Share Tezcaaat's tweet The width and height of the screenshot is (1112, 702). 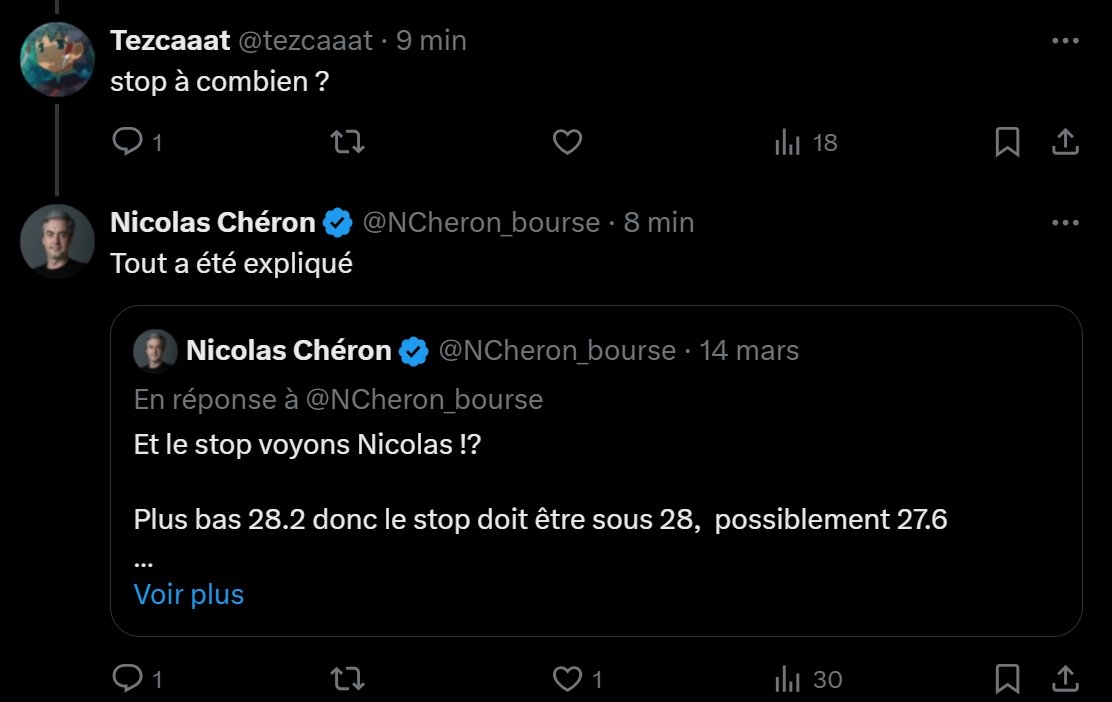(1065, 143)
